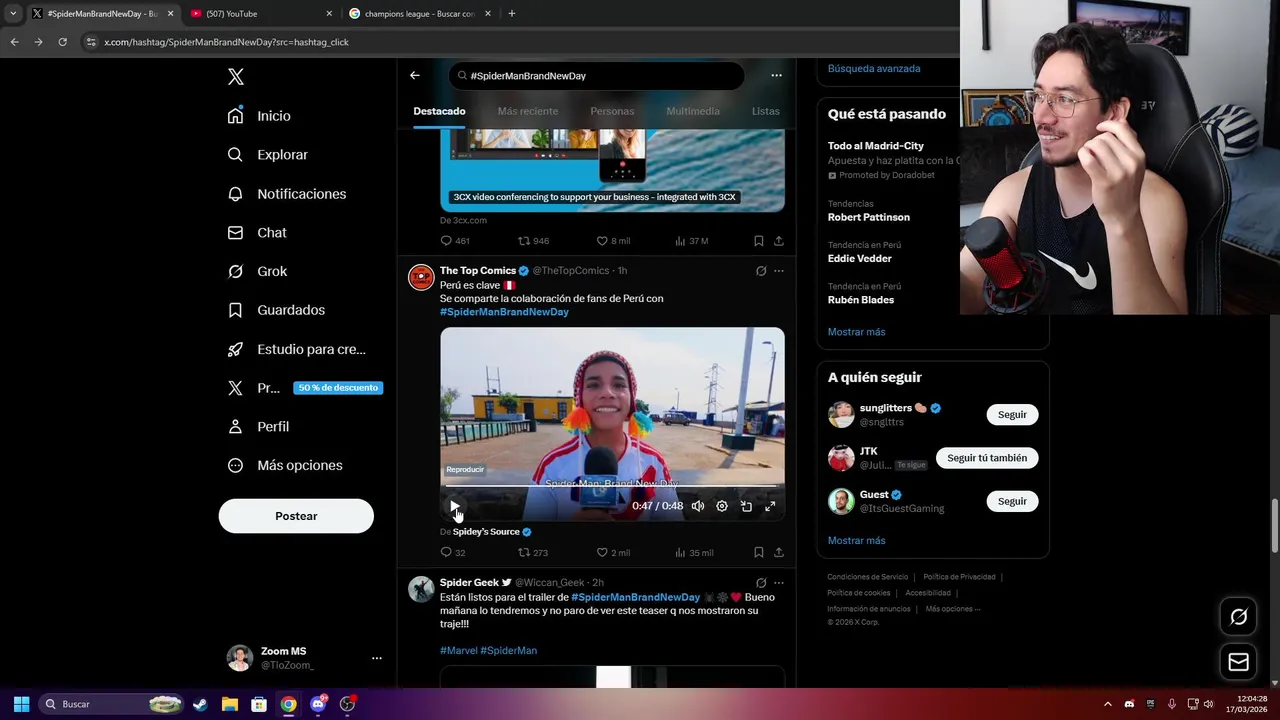1280x720 pixels.
Task: Click the #Marvel hashtag
Action: (458, 651)
